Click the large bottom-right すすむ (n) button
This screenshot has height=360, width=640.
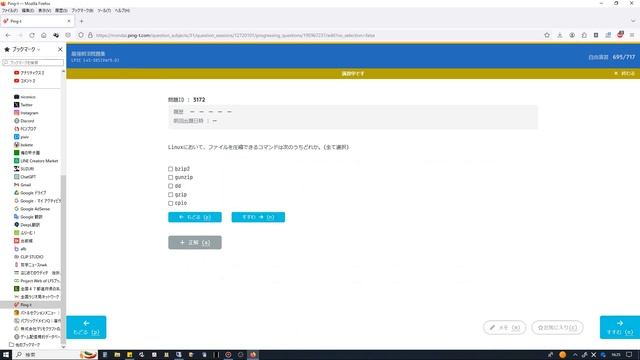pyautogui.click(x=620, y=327)
